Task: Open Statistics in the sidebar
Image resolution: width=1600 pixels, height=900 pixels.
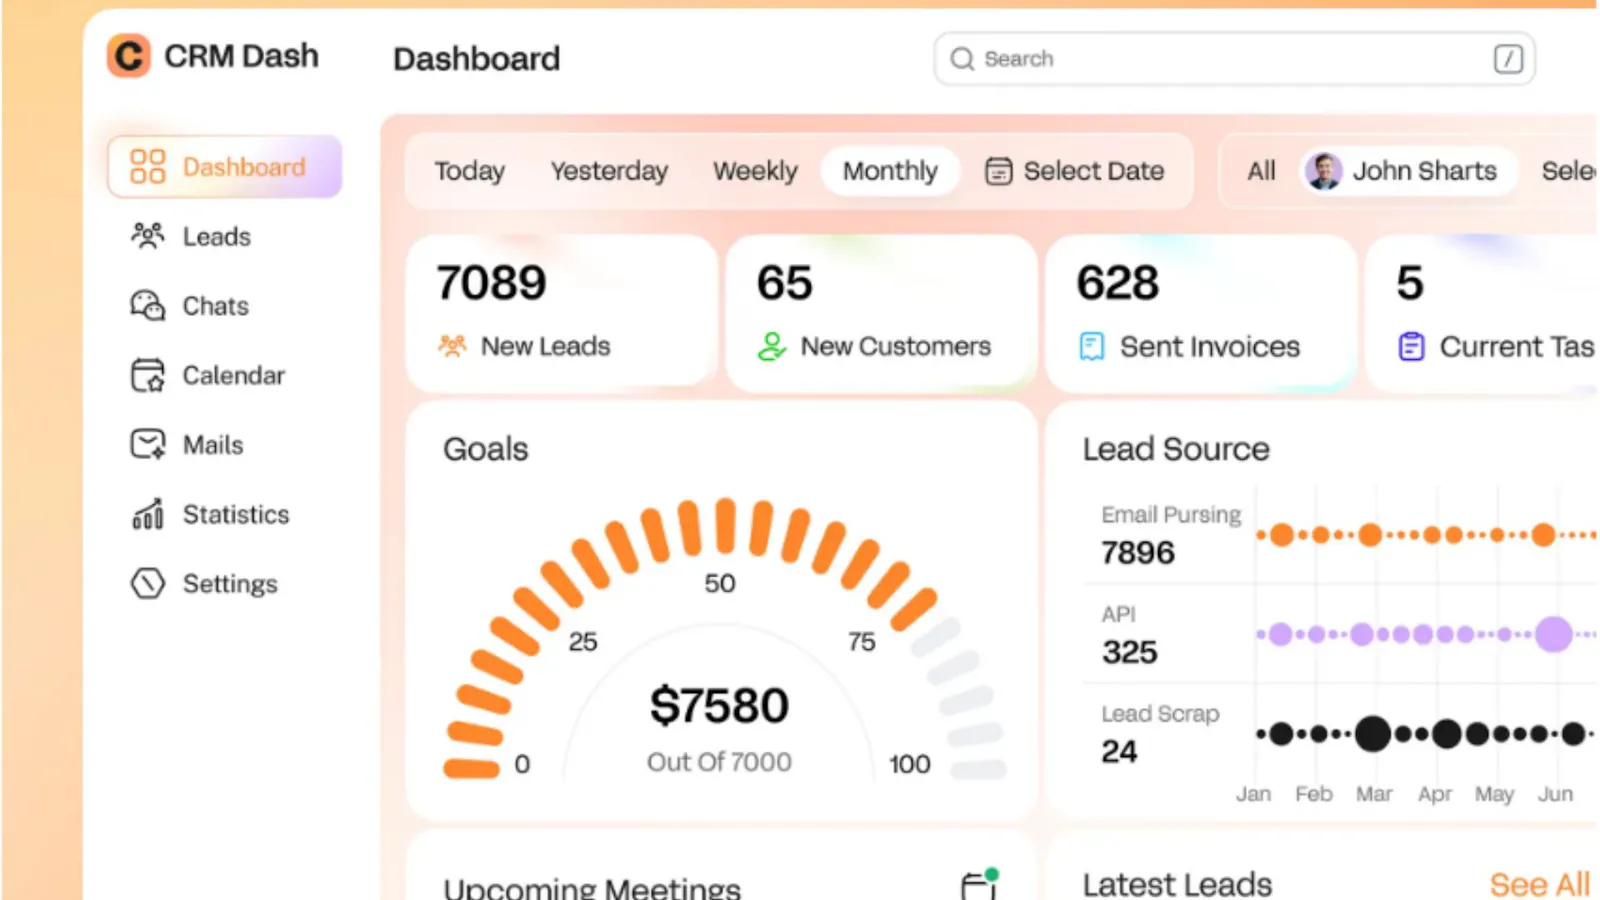Action: click(x=210, y=515)
